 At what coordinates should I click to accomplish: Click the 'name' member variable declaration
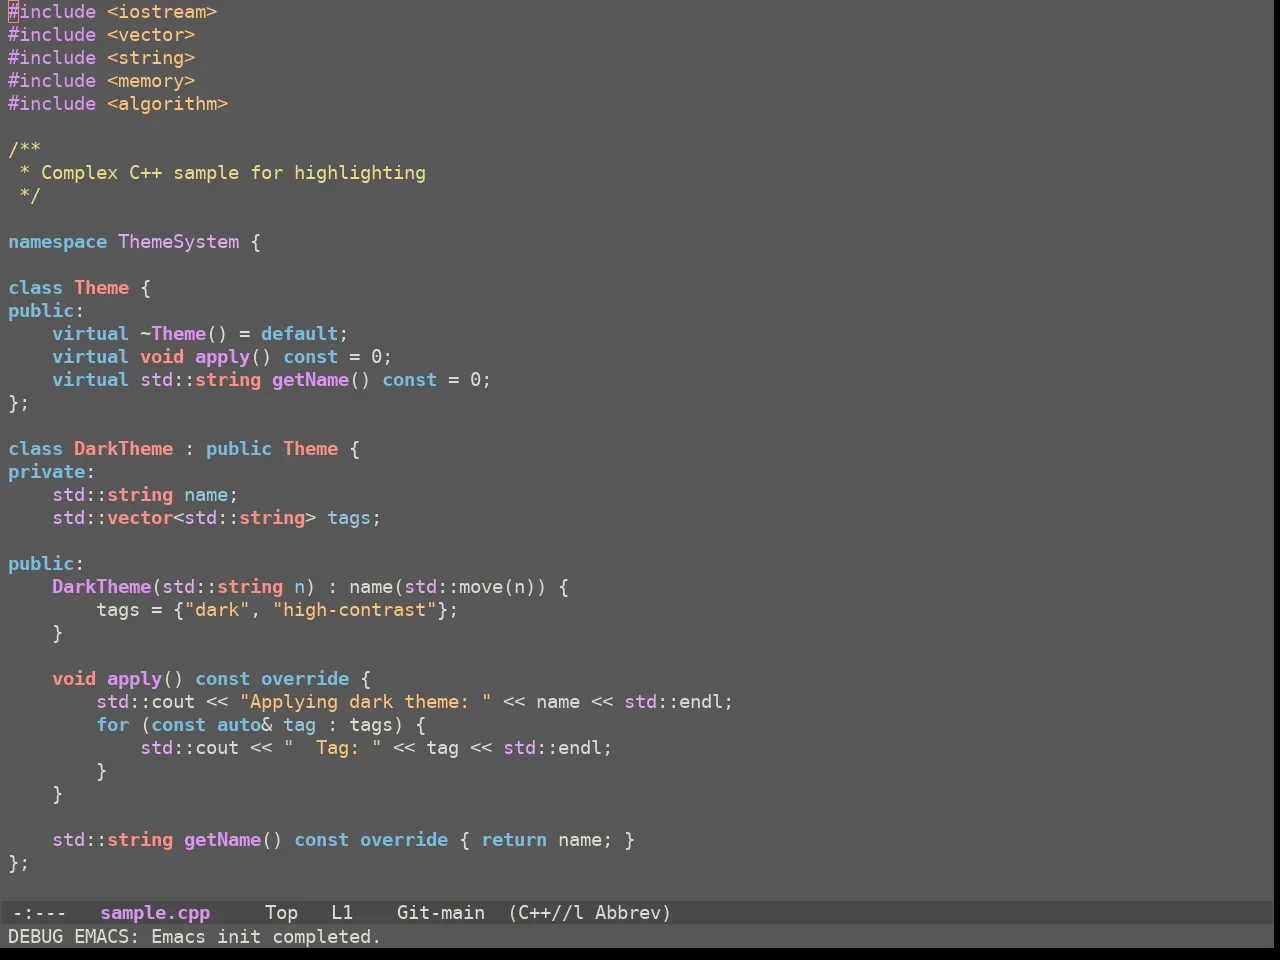pos(206,495)
